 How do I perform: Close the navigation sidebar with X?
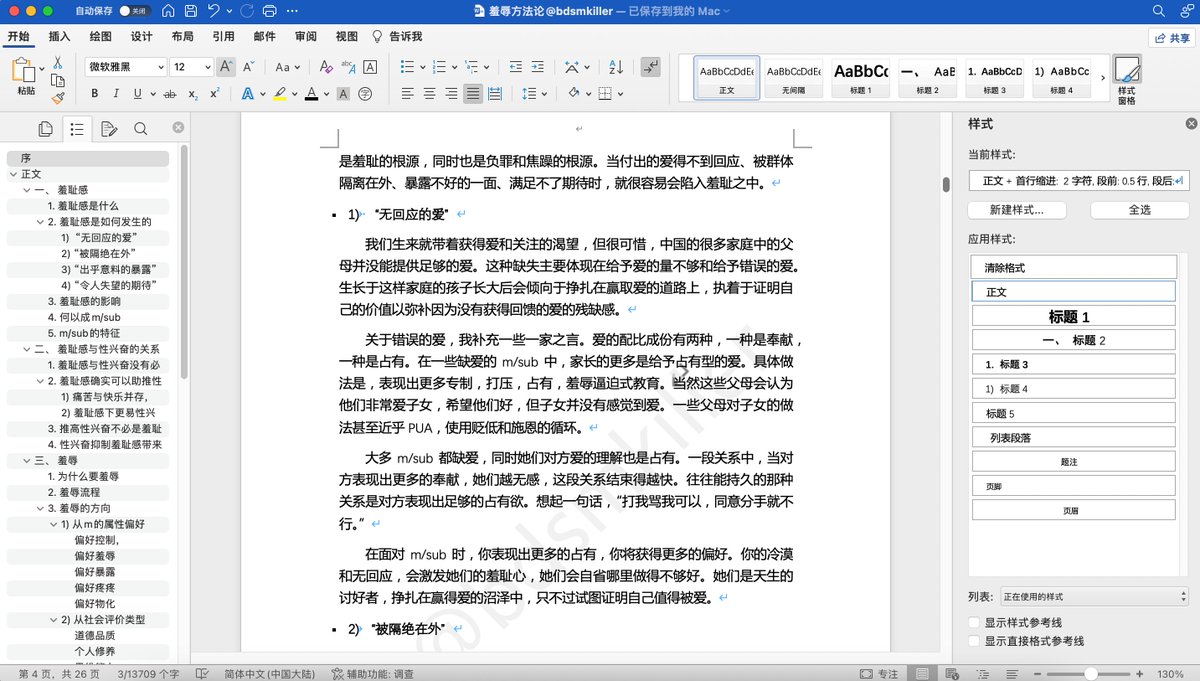(x=178, y=128)
